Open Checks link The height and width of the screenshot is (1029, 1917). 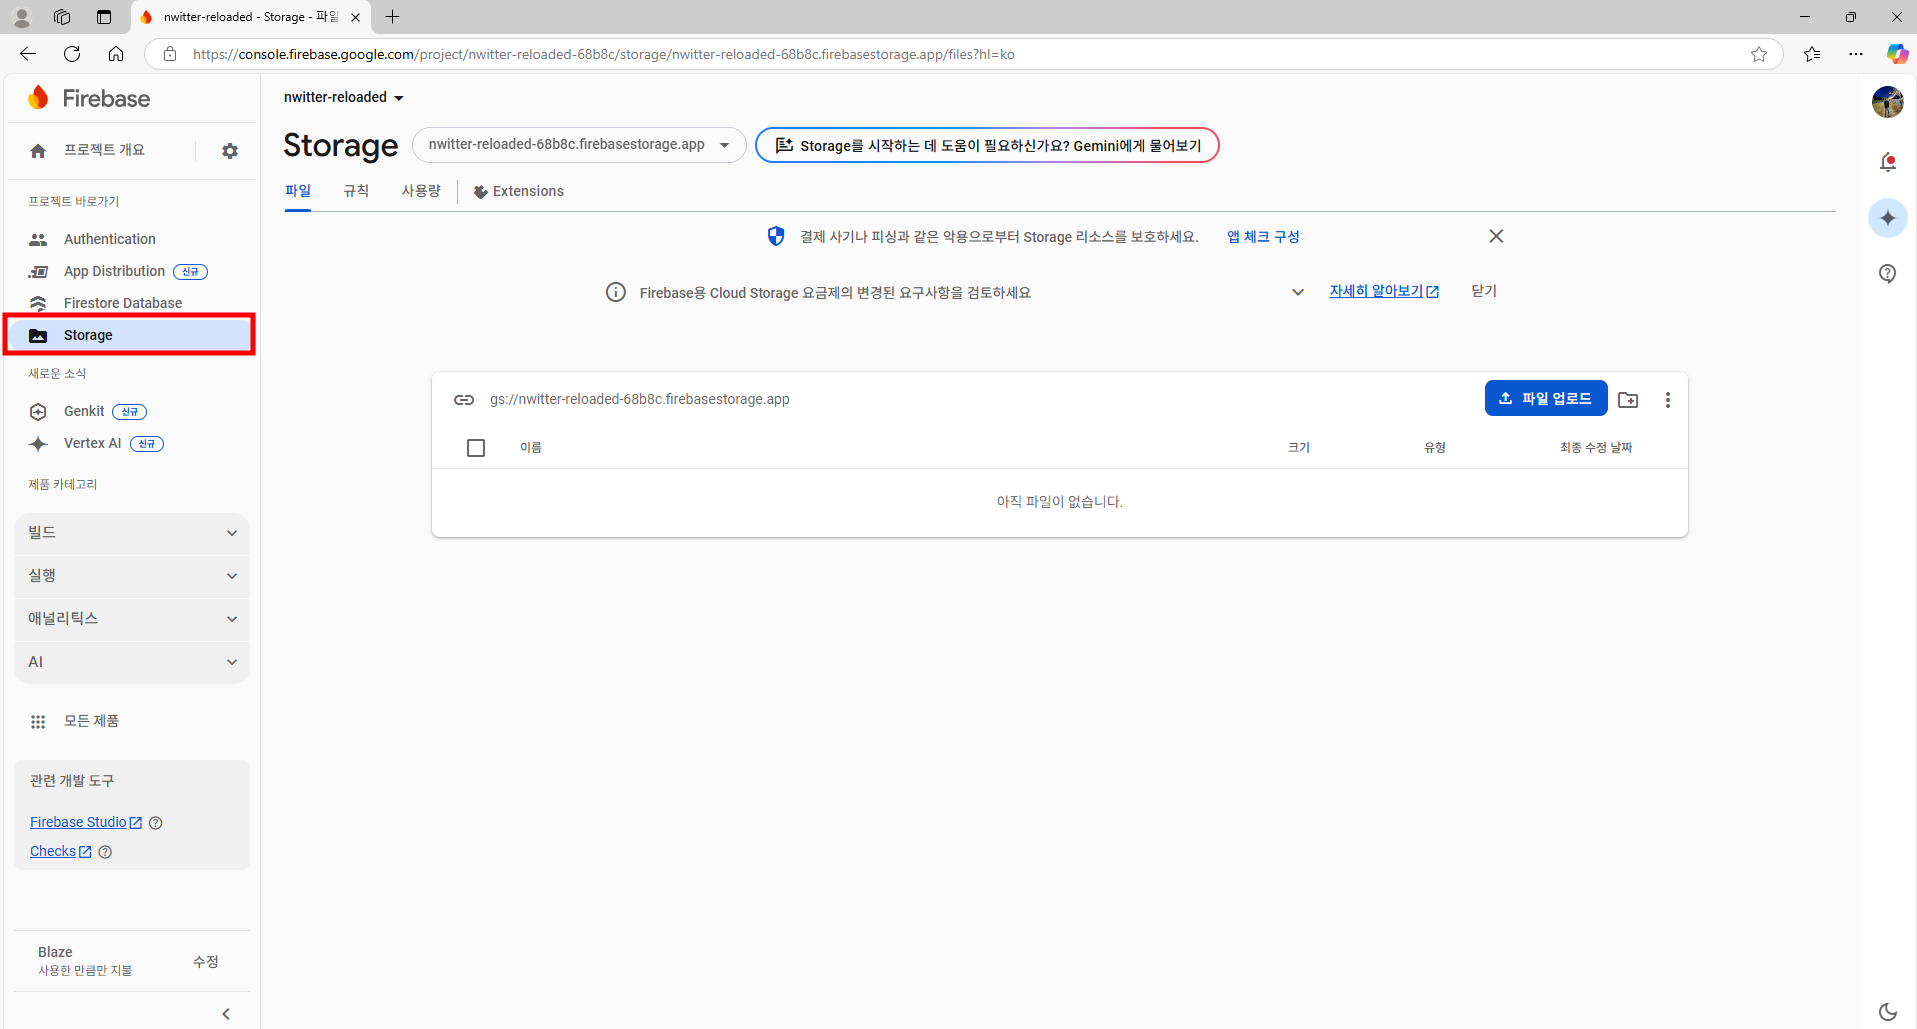pyautogui.click(x=61, y=851)
